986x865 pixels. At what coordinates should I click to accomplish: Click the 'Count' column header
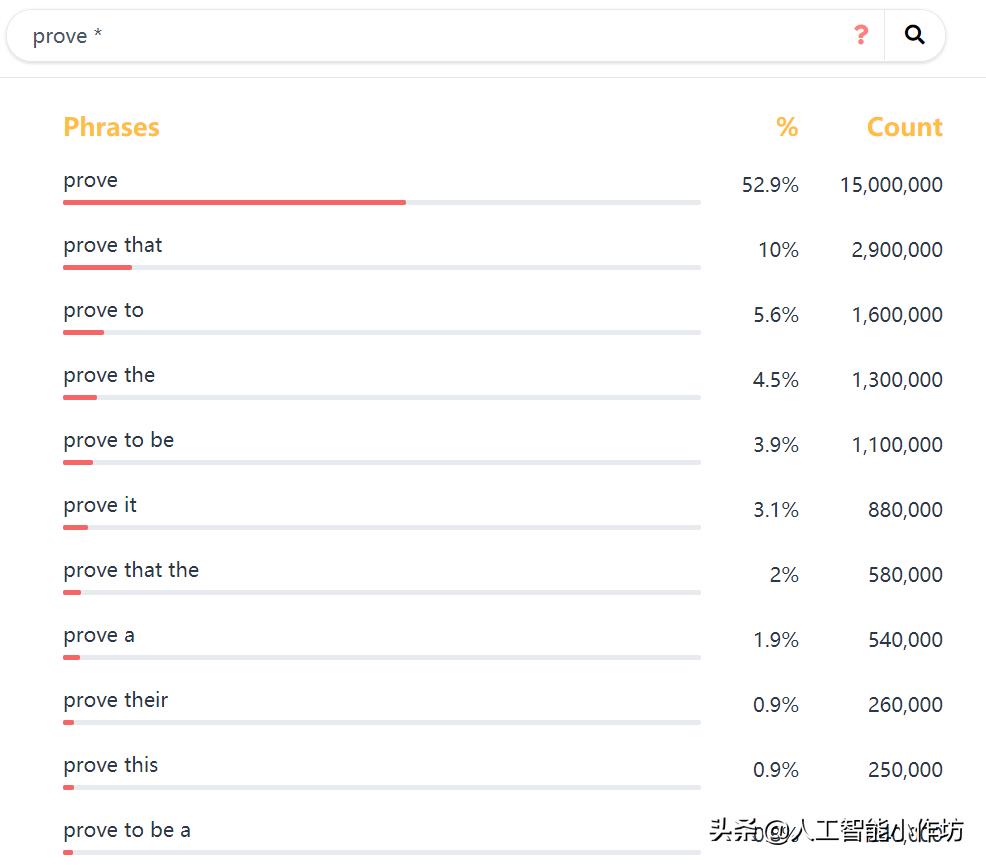(x=904, y=127)
